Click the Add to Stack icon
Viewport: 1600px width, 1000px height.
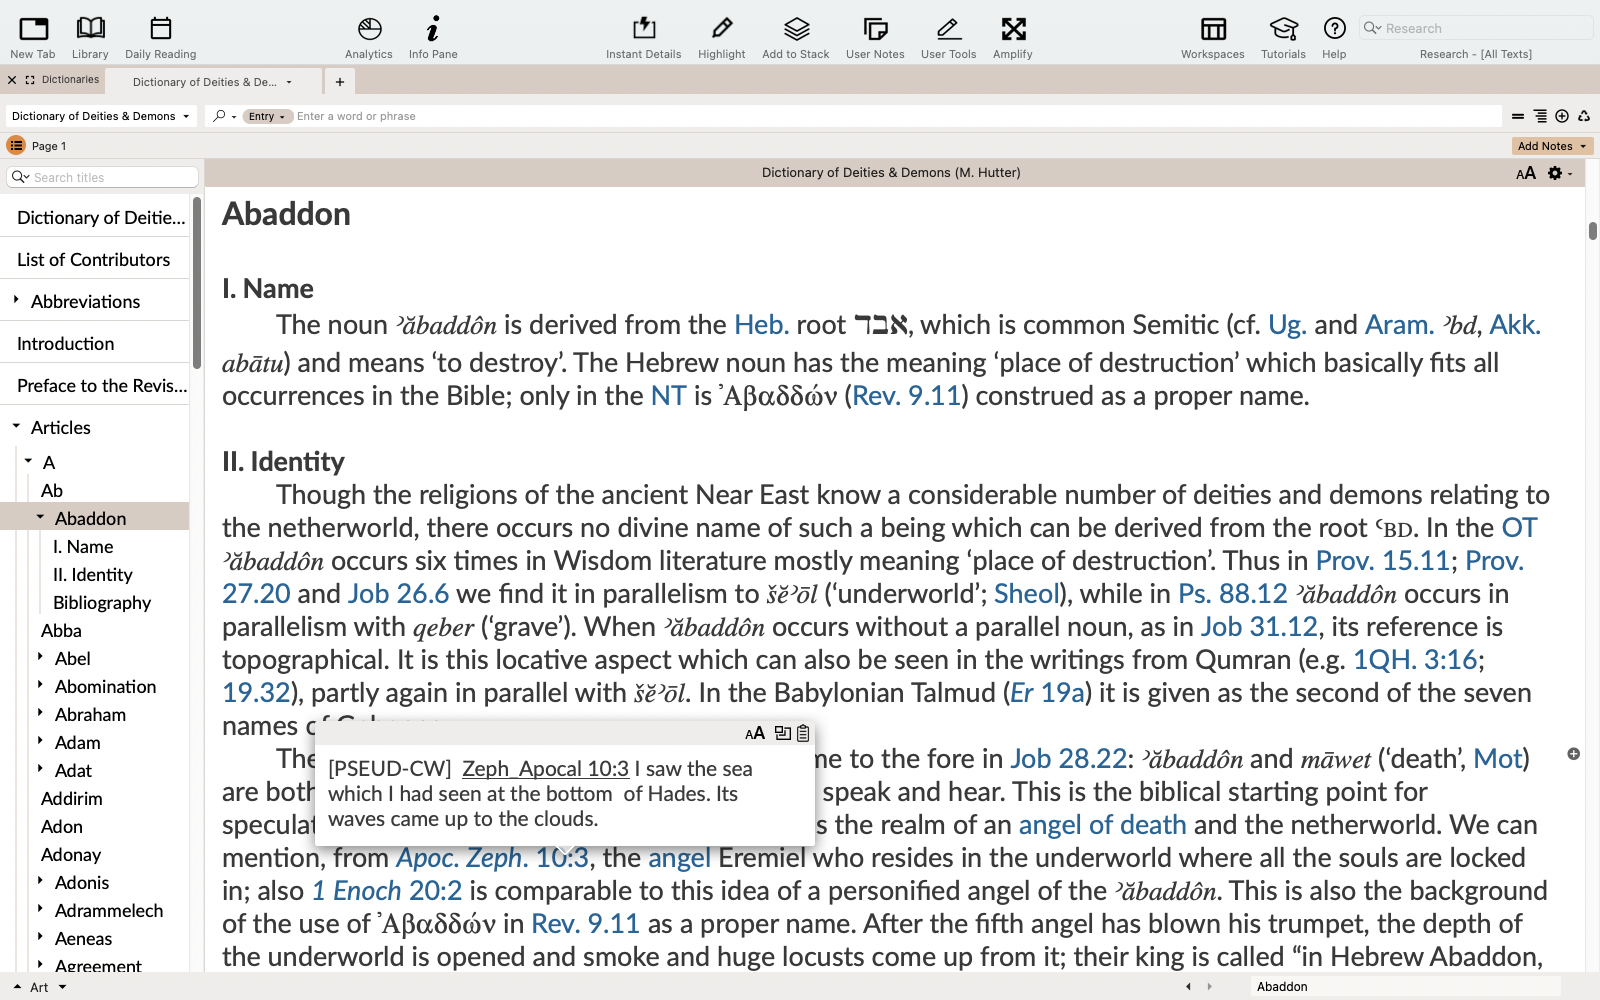(796, 37)
